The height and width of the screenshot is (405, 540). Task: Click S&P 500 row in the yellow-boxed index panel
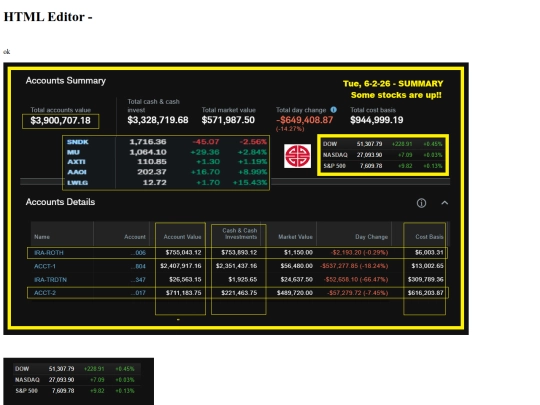tap(382, 166)
